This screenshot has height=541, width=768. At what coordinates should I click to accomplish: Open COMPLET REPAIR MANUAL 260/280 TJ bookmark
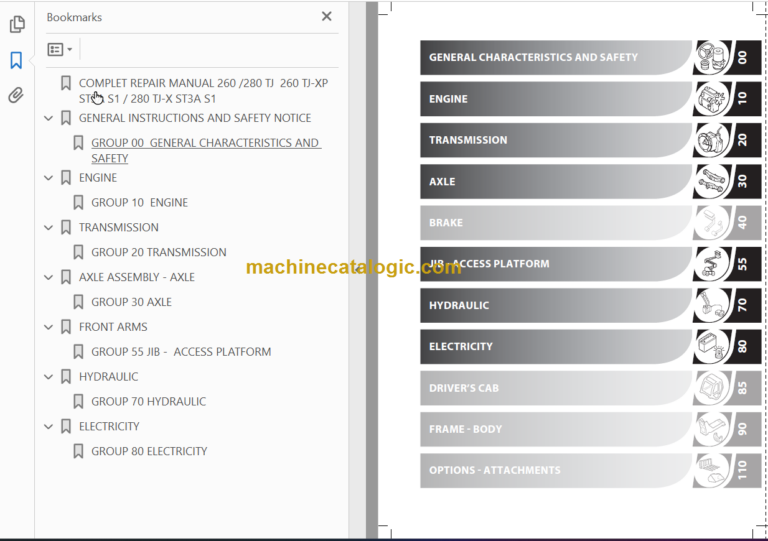[203, 91]
